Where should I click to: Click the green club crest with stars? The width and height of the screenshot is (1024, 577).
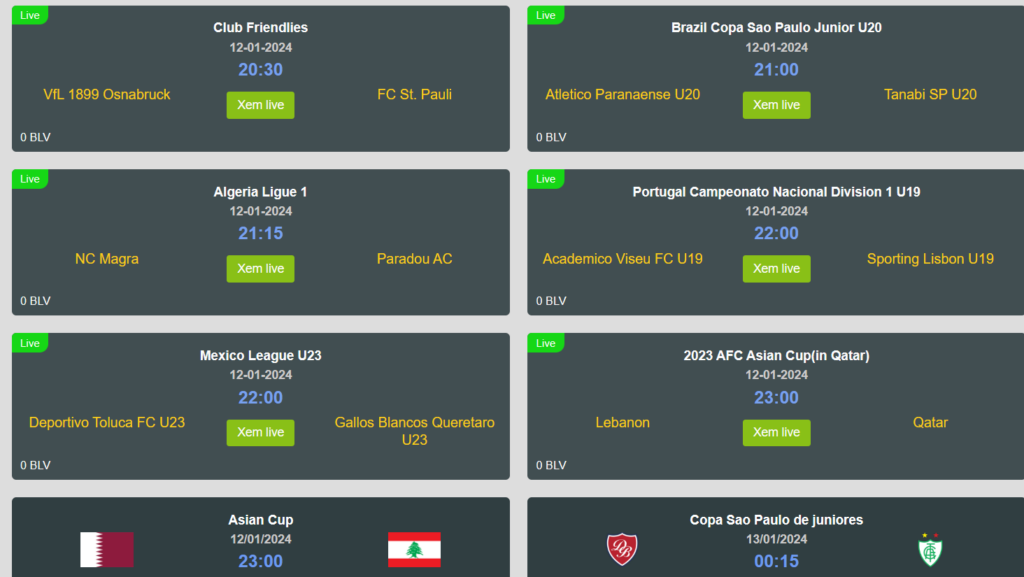[x=930, y=549]
